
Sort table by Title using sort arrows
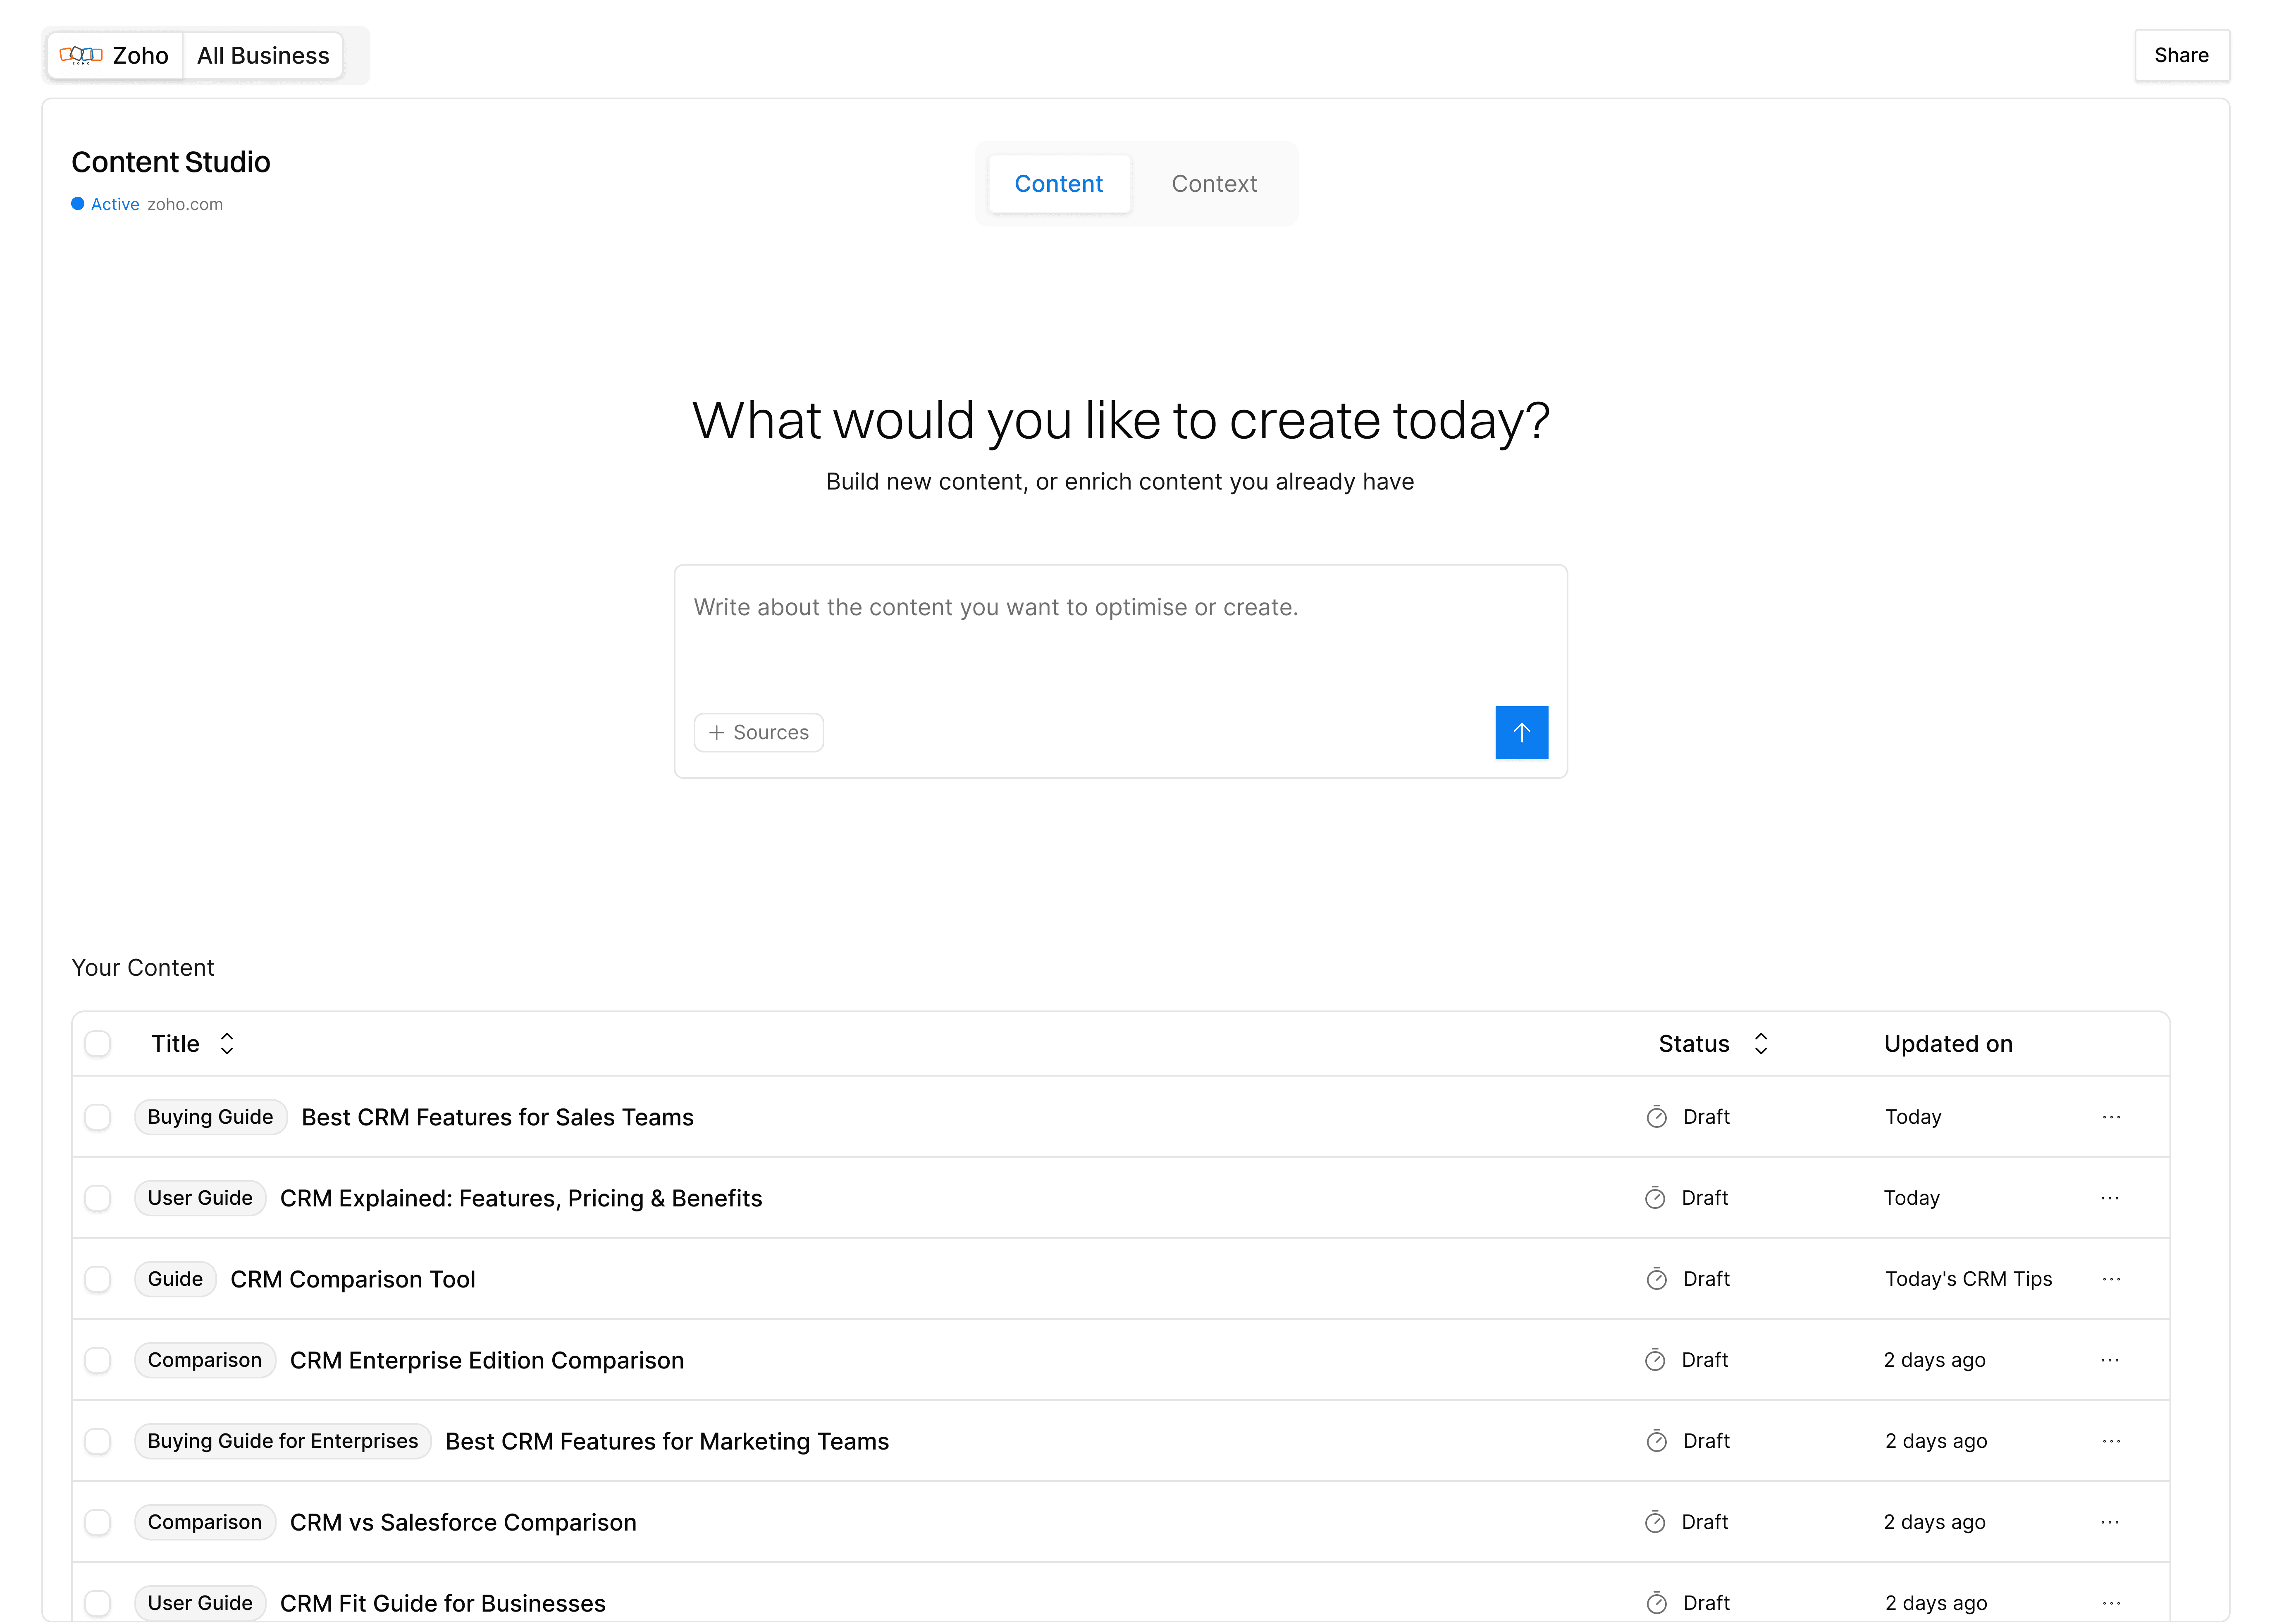click(227, 1043)
